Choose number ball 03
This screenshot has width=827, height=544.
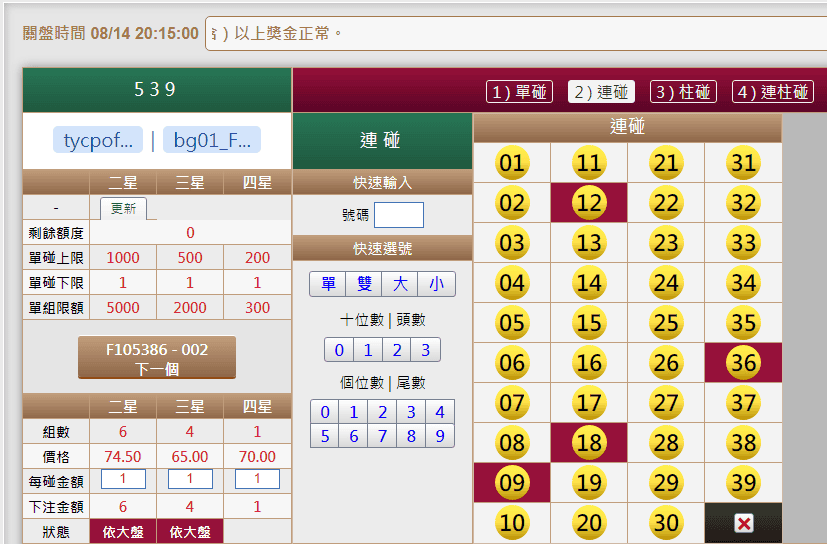[512, 243]
